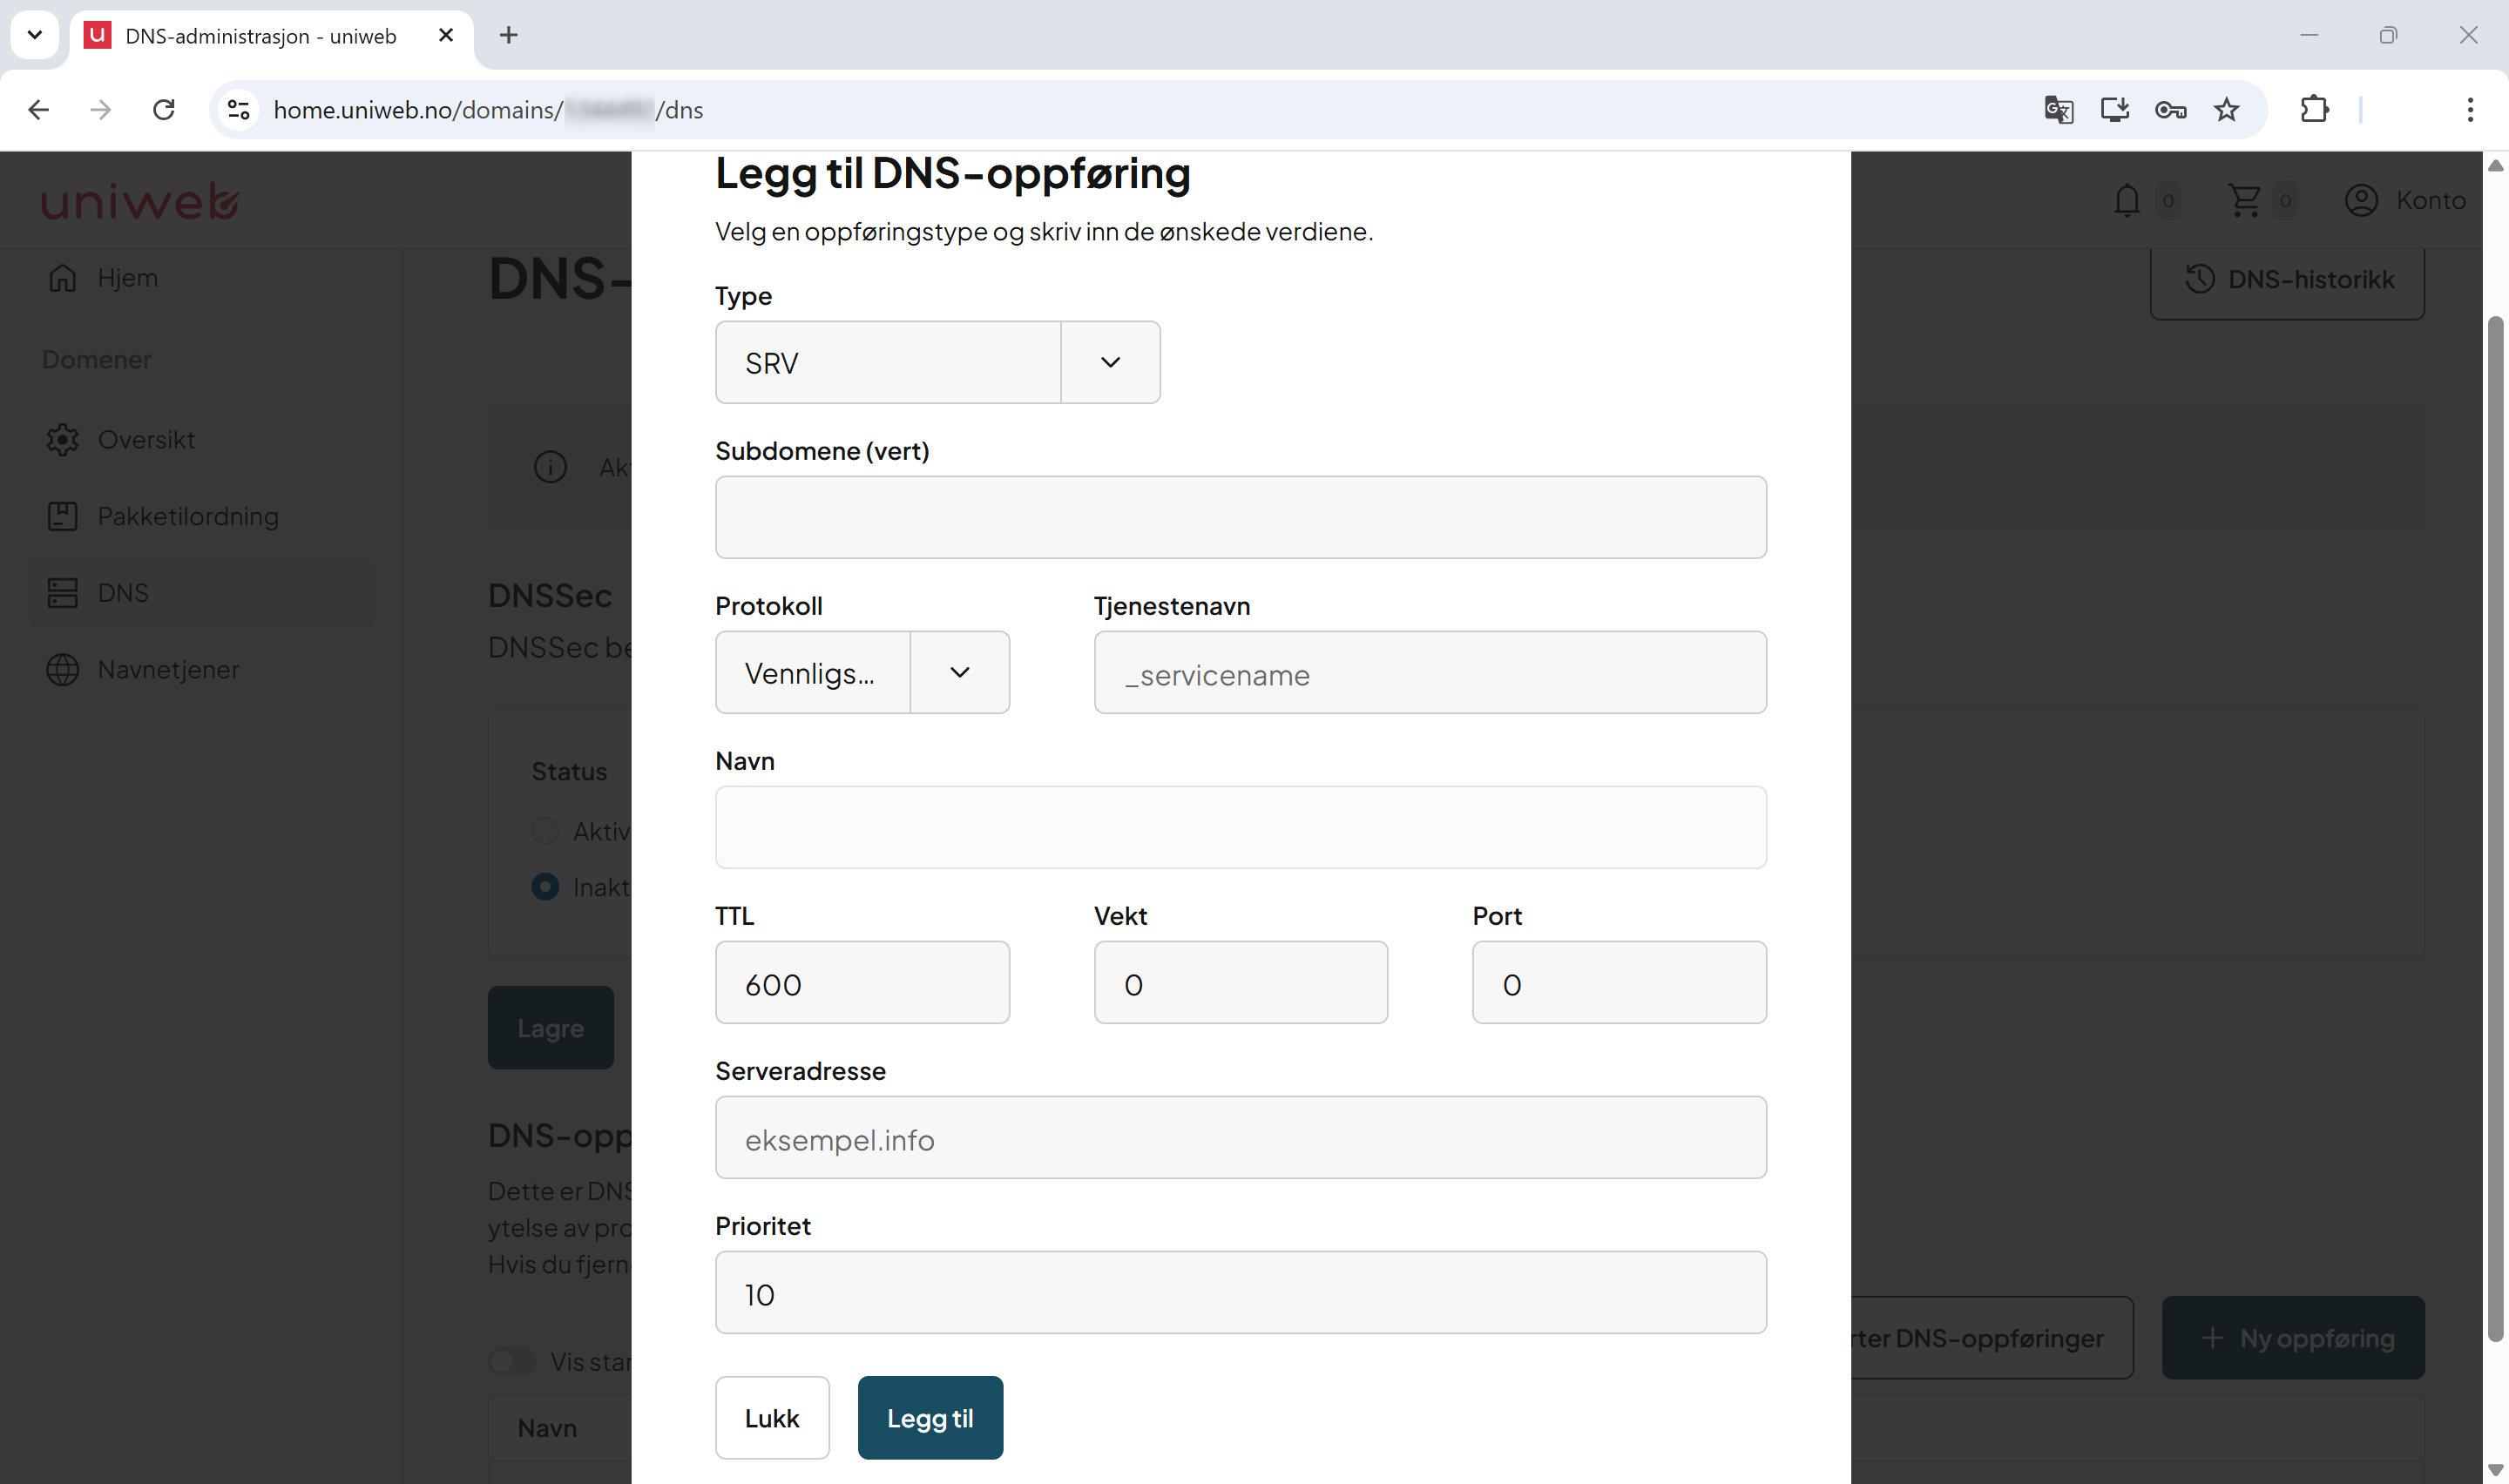Edit the Prioritet field showing 10
This screenshot has width=2509, height=1484.
click(x=1240, y=1292)
